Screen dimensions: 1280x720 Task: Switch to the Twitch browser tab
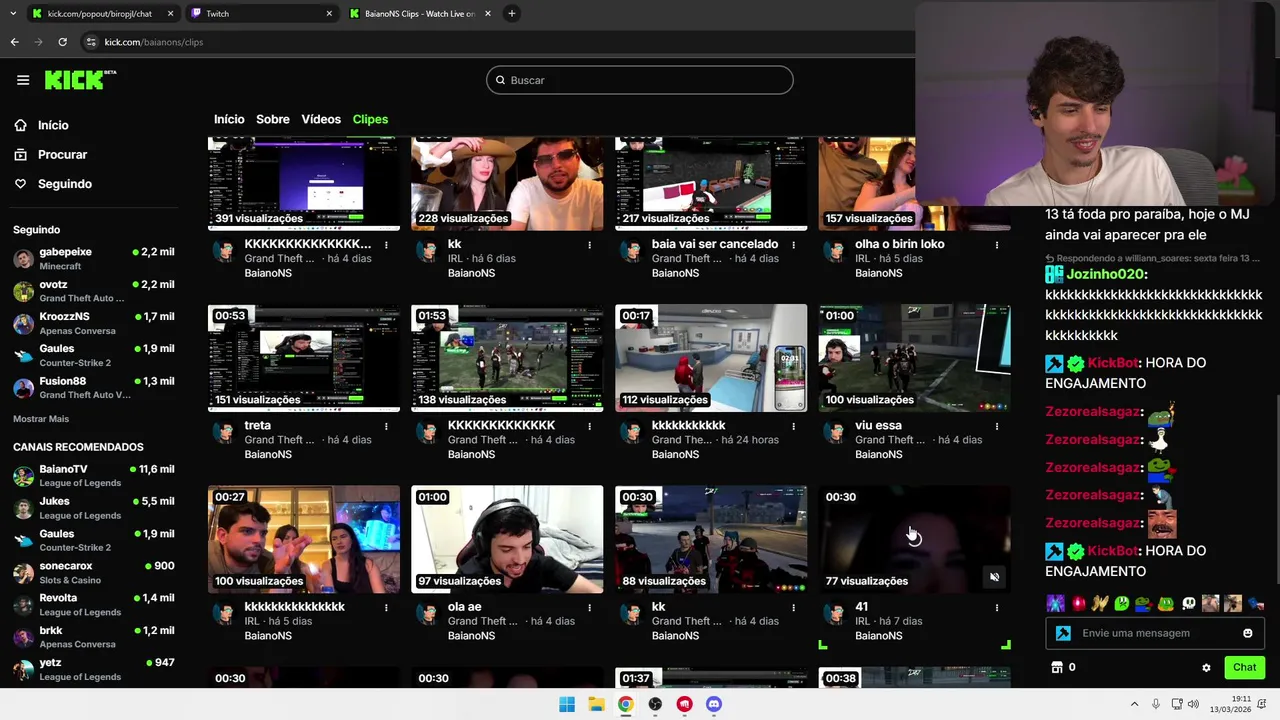[260, 14]
